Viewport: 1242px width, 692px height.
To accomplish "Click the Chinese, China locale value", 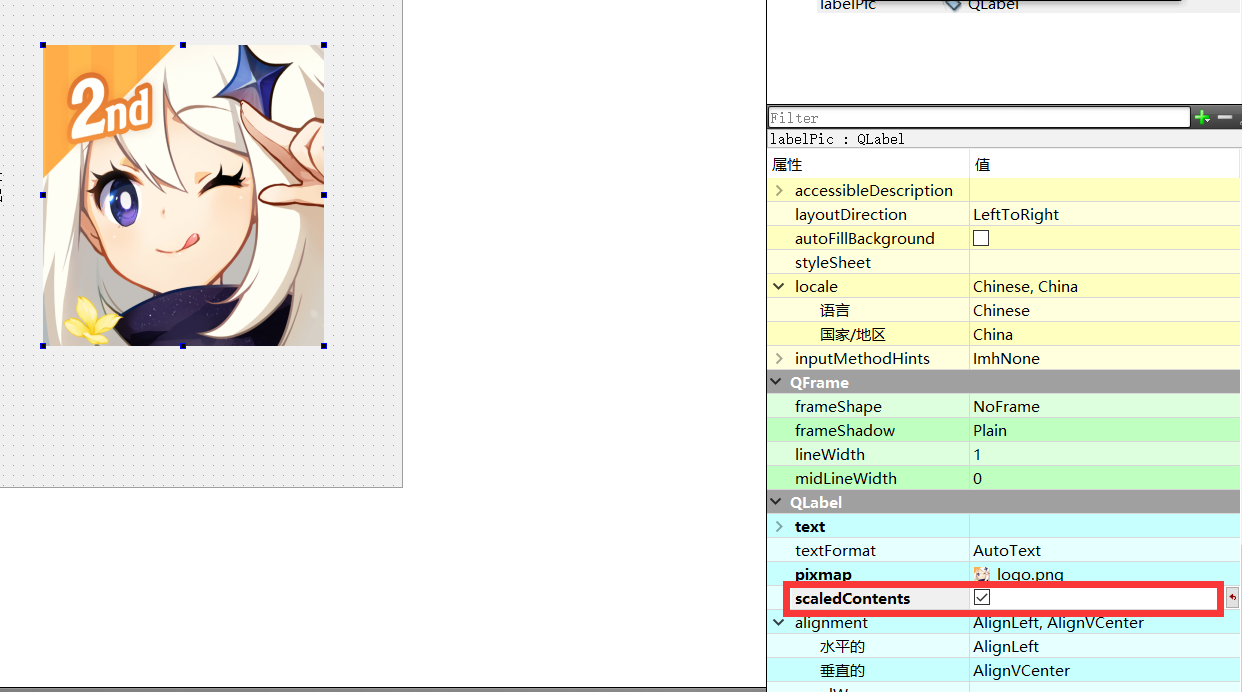I will tap(1025, 286).
